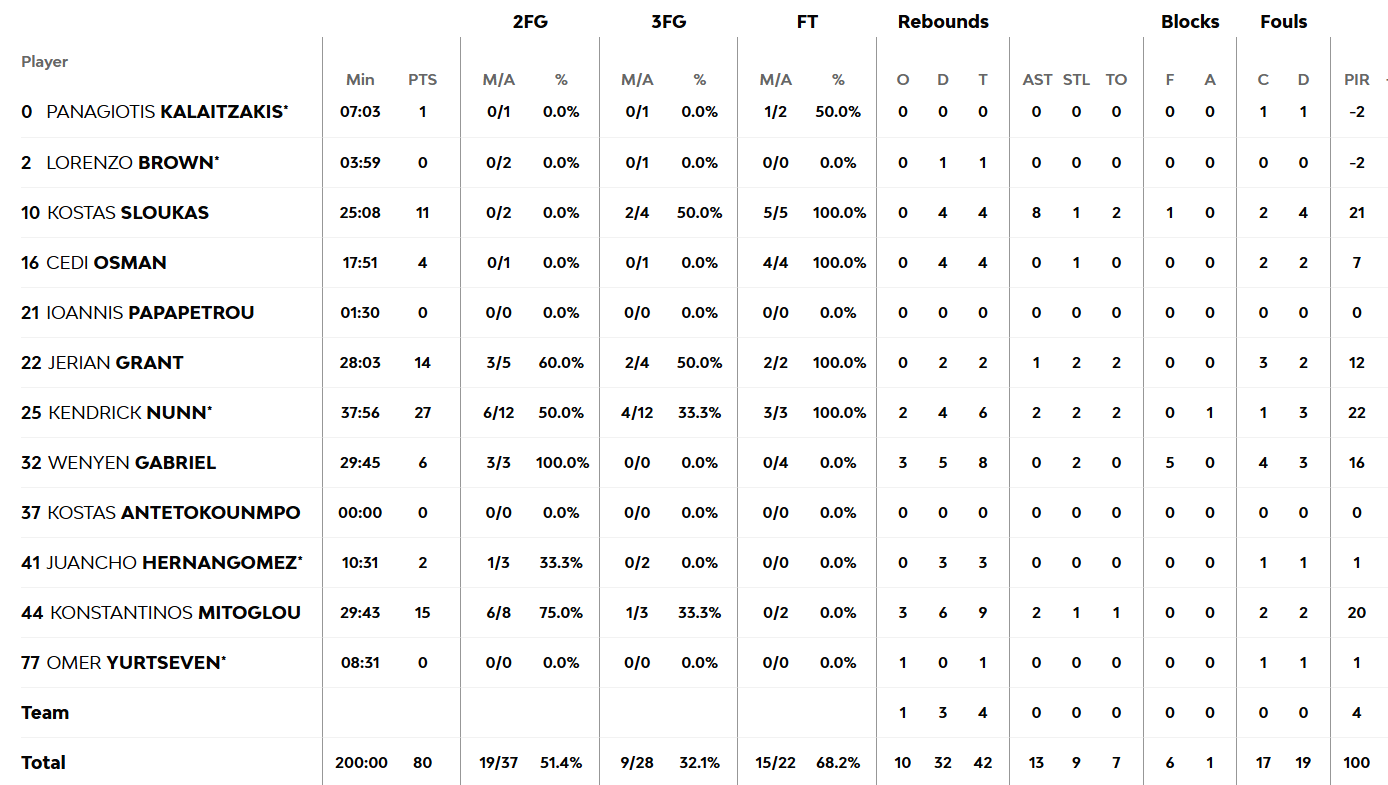Select Wenyen Gabriel player name
The image size is (1388, 785).
pos(132,462)
